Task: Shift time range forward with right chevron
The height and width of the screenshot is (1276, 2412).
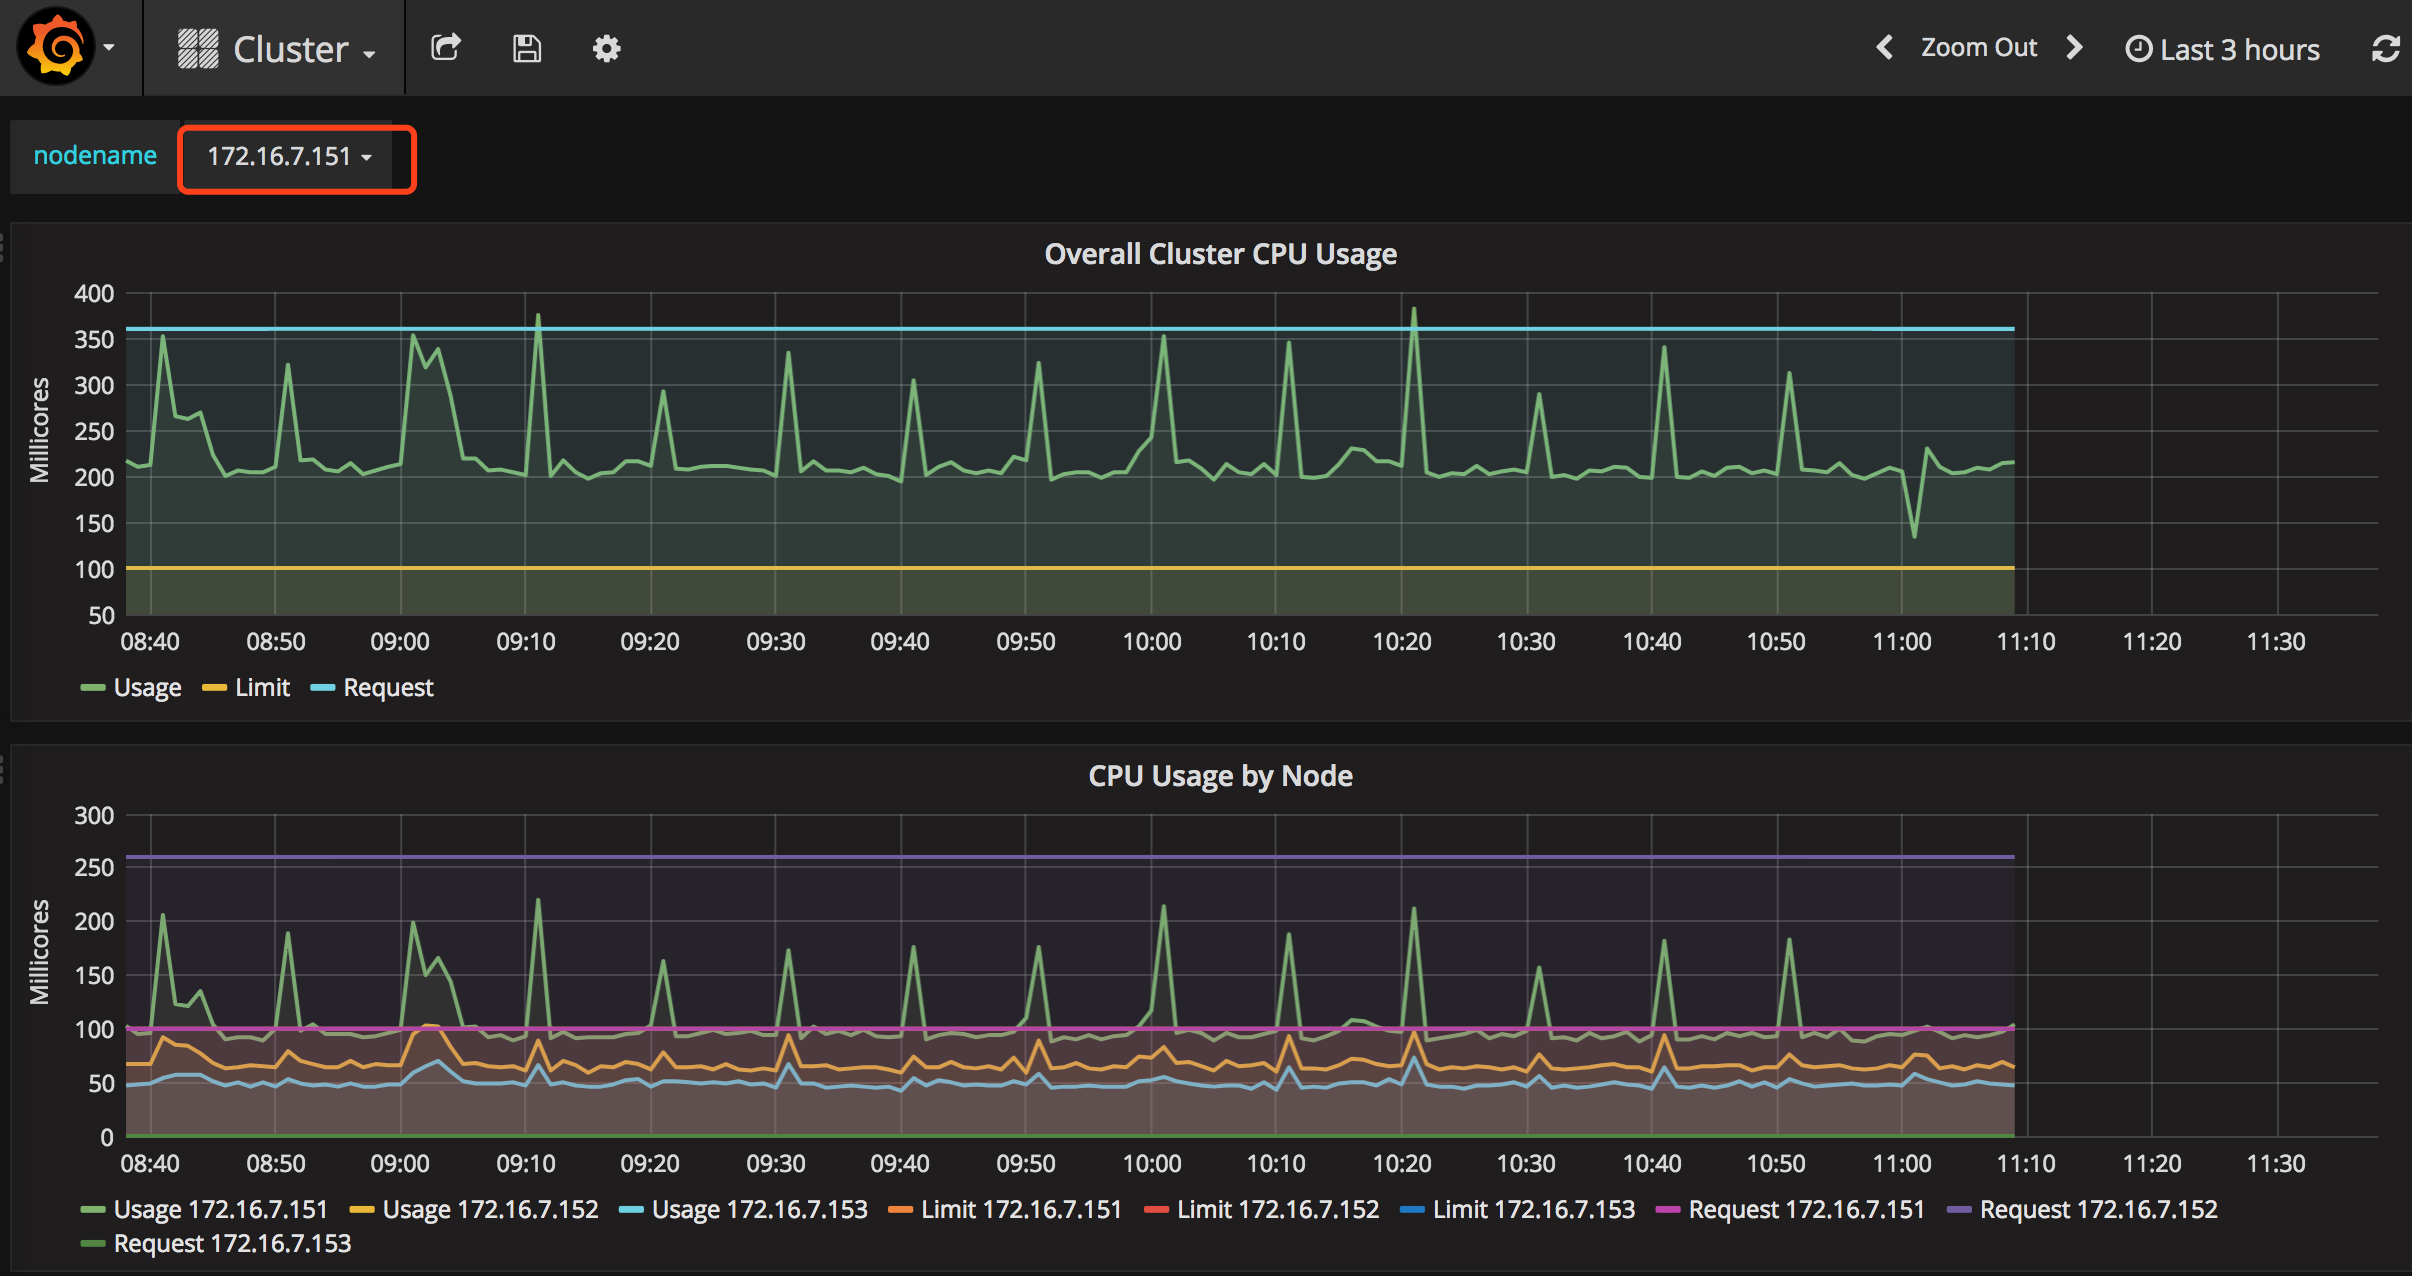Action: point(2075,47)
